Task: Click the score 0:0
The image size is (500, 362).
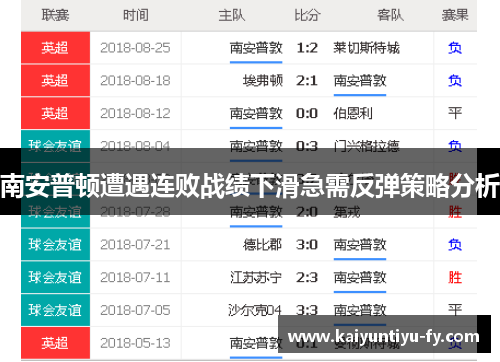Action: click(307, 113)
